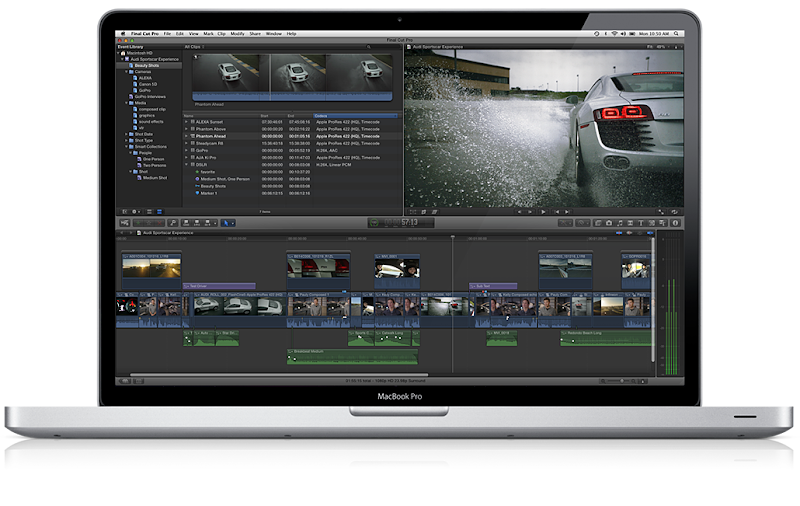
Task: Open the Select tool arrow dropdown
Action: 228,223
